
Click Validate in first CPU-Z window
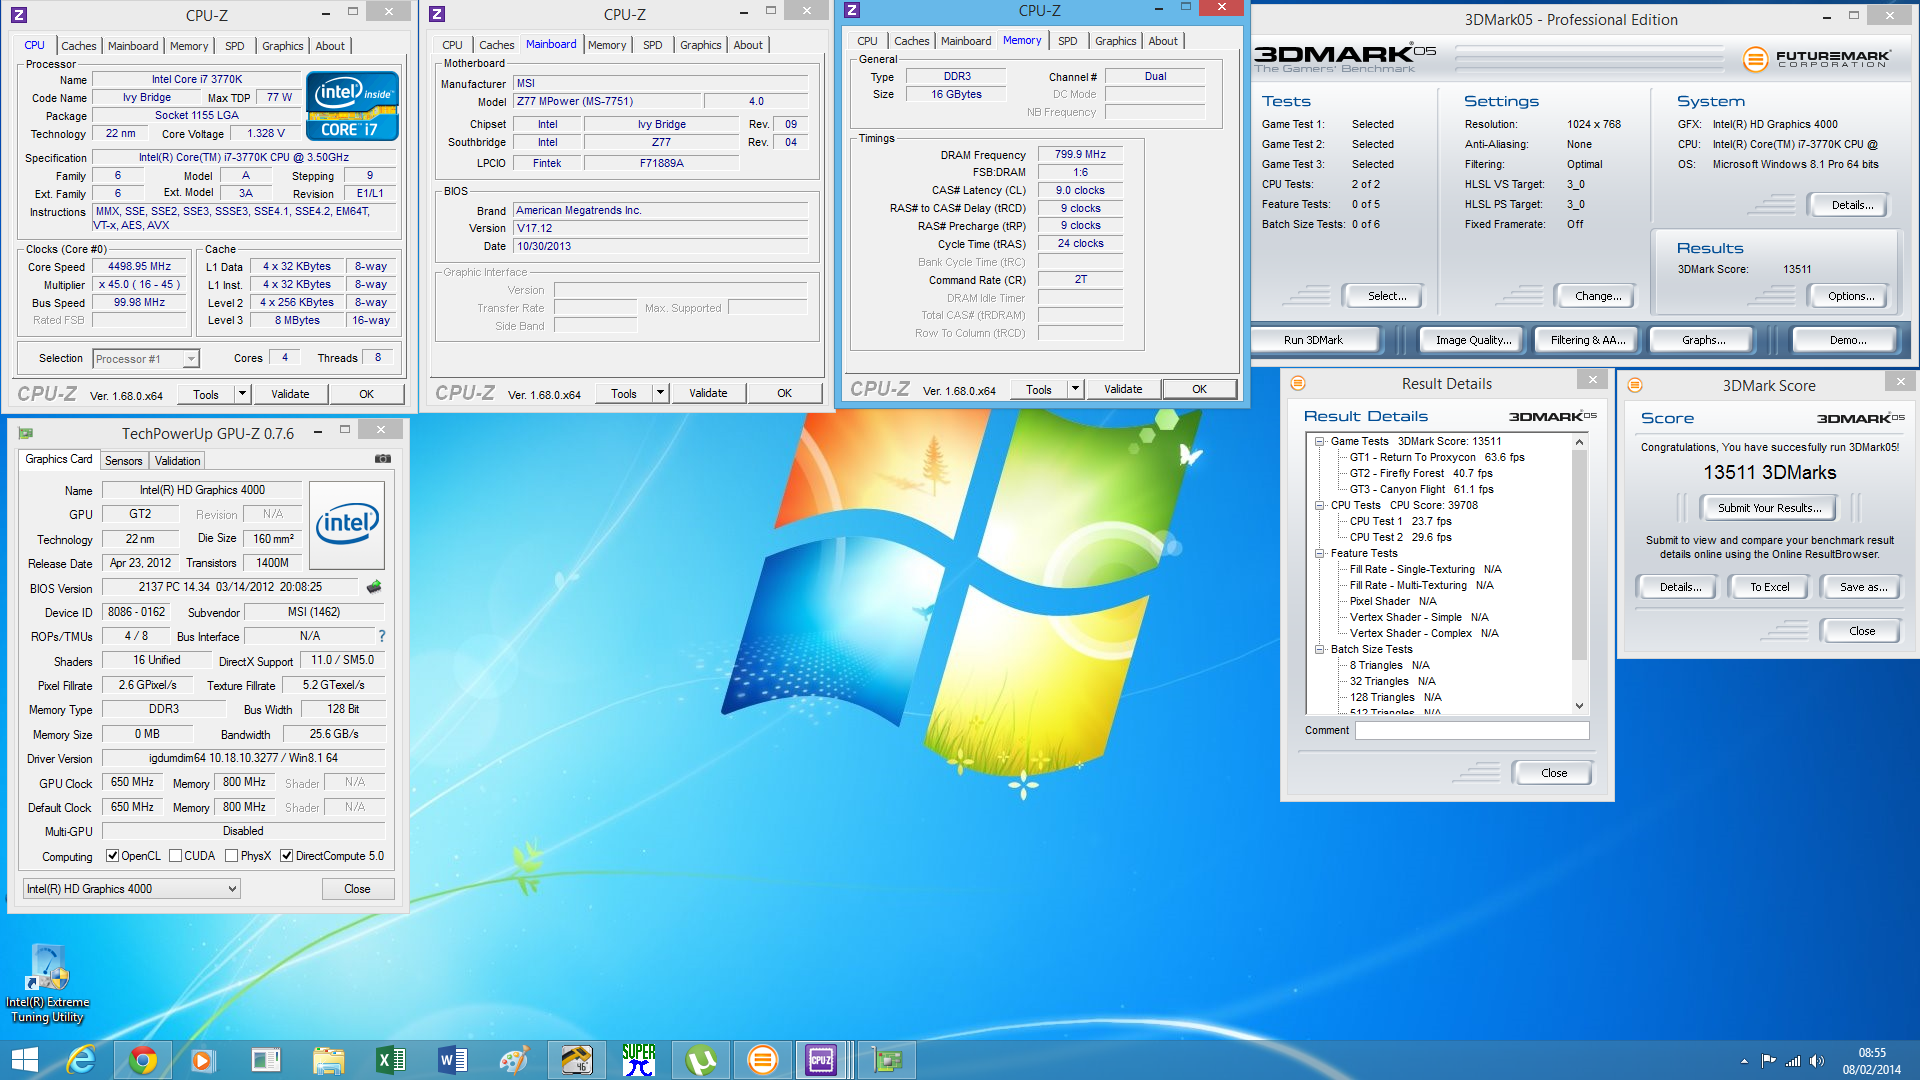290,394
